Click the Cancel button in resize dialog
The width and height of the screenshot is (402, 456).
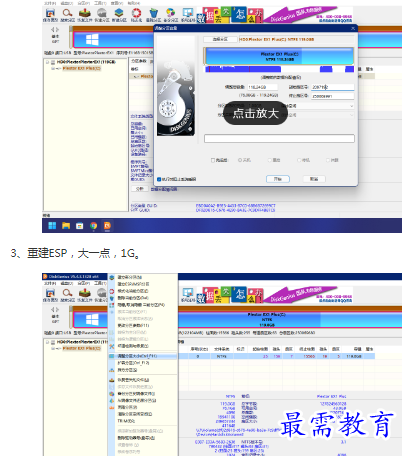[314, 179]
